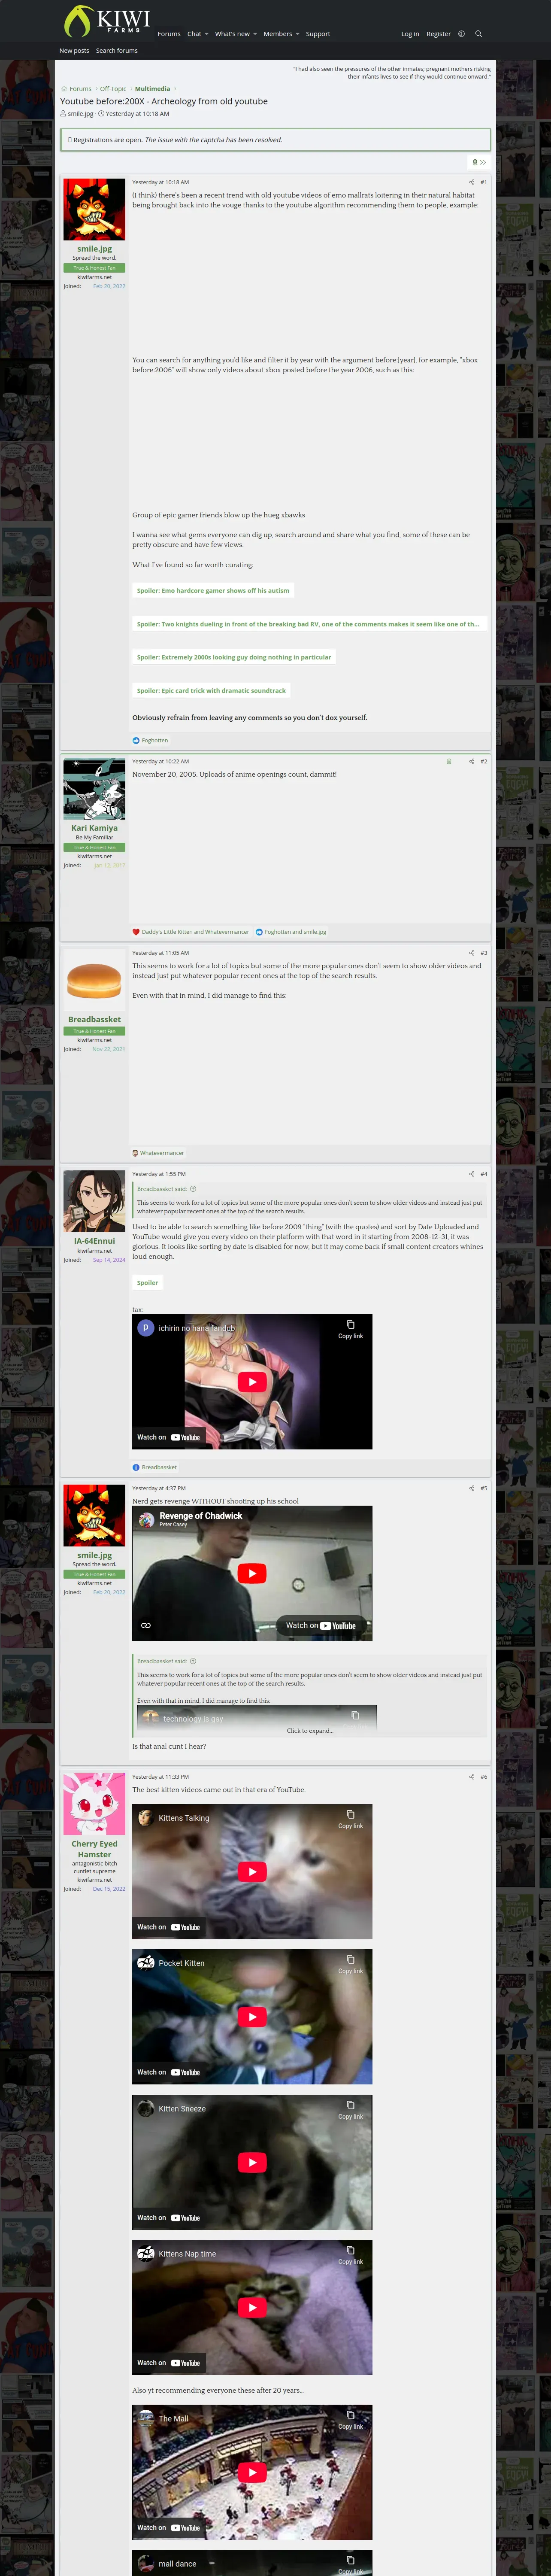Go to Forums breadcrumb
The width and height of the screenshot is (551, 2576).
point(80,89)
